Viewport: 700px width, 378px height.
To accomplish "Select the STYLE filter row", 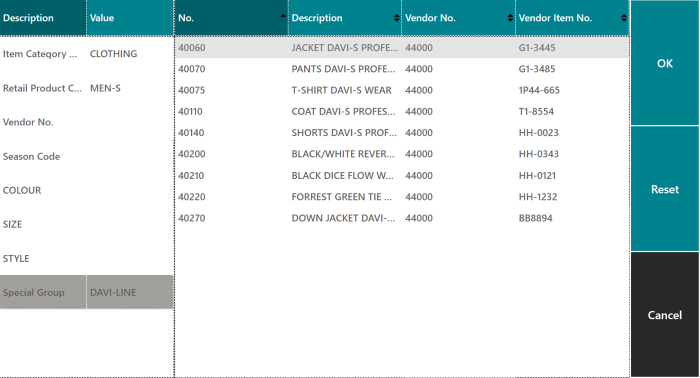I will (x=87, y=258).
